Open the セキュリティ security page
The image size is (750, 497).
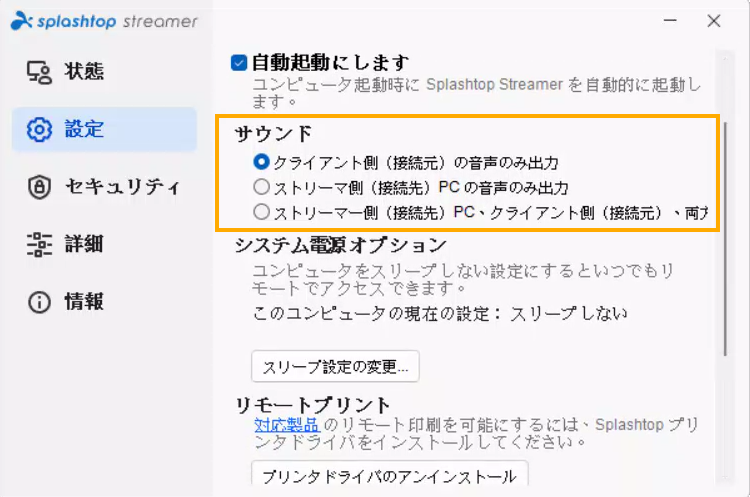point(104,187)
